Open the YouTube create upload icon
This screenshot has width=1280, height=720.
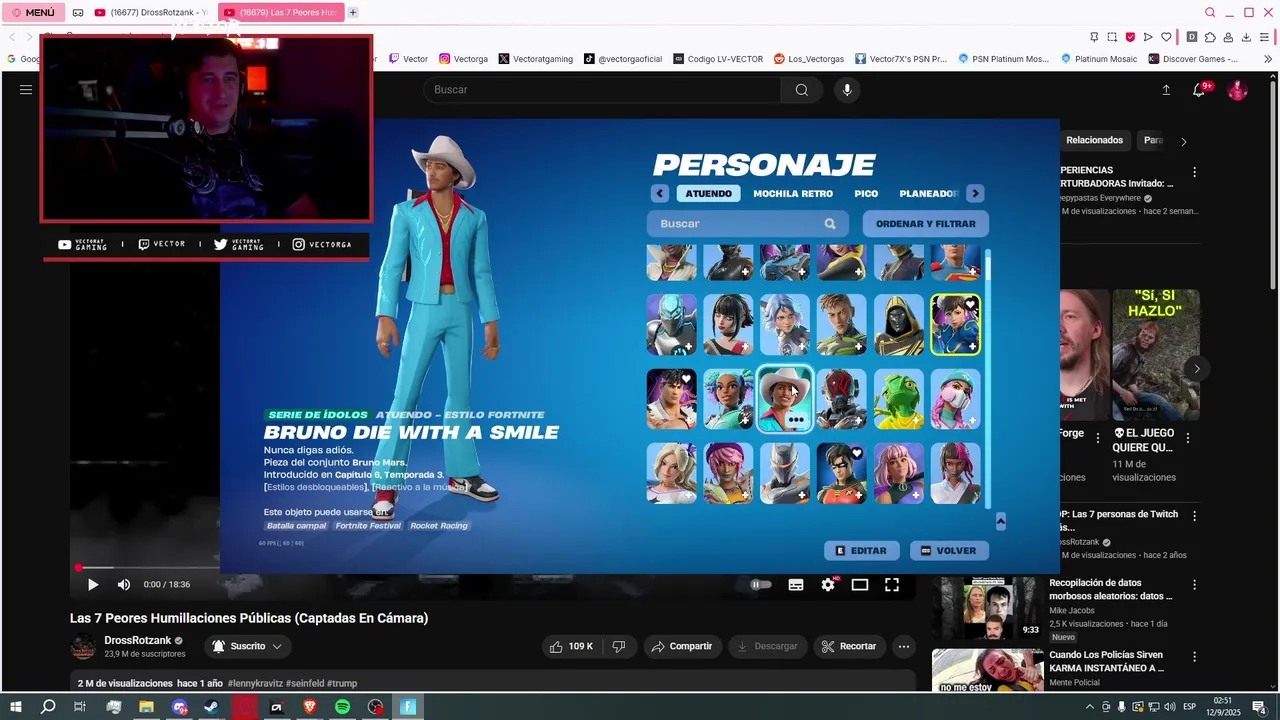[1166, 90]
